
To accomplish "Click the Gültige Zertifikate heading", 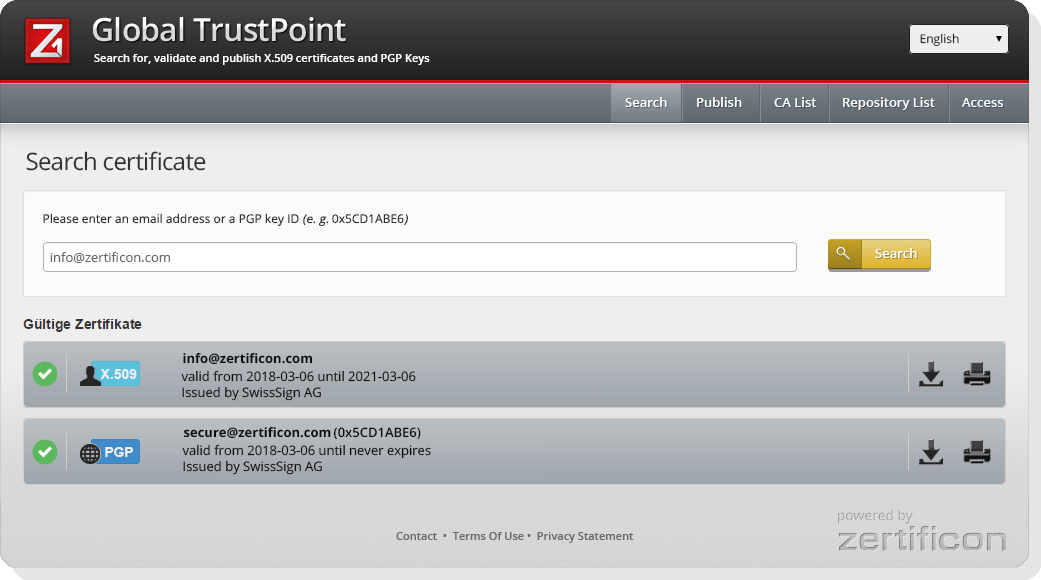I will point(82,325).
